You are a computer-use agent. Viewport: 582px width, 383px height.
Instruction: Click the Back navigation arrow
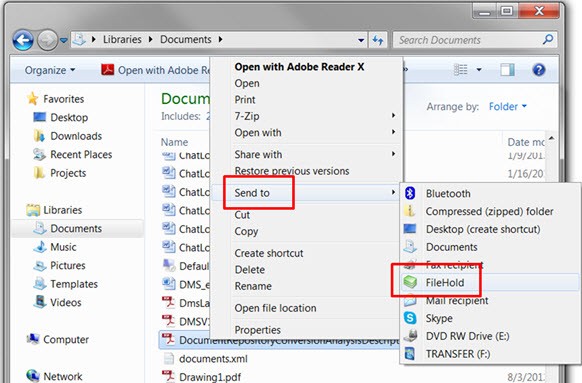tap(23, 40)
